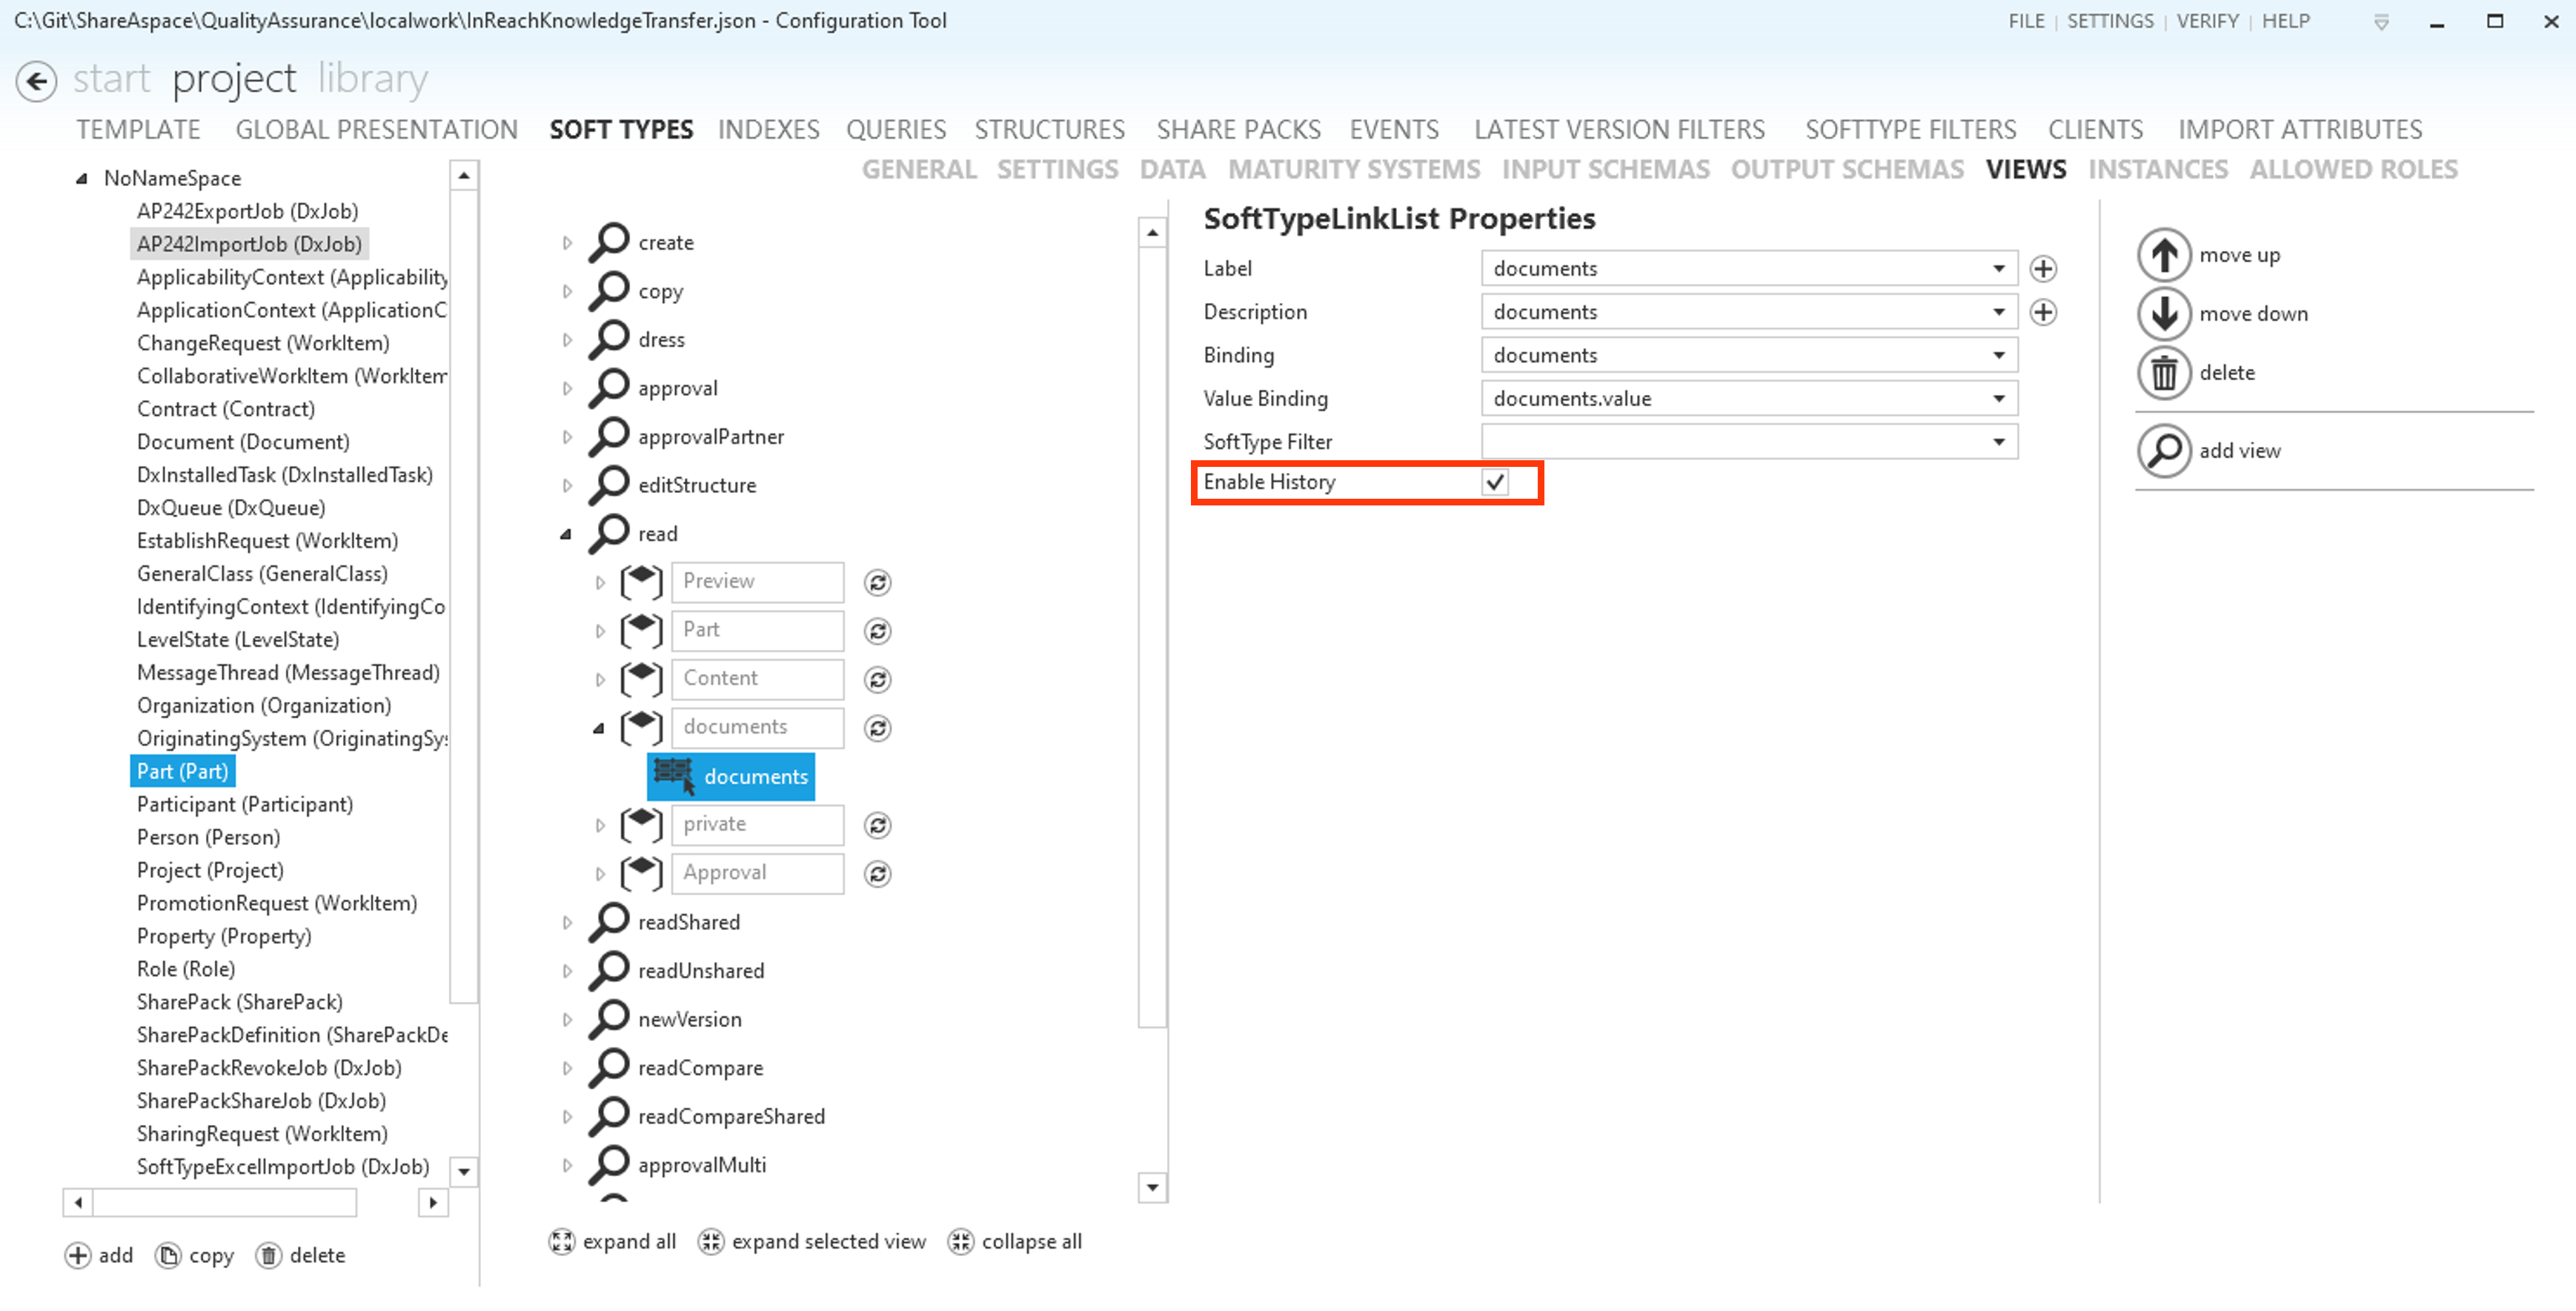Open the SETTINGS sub-tab
The image size is (2576, 1311).
(x=1057, y=170)
